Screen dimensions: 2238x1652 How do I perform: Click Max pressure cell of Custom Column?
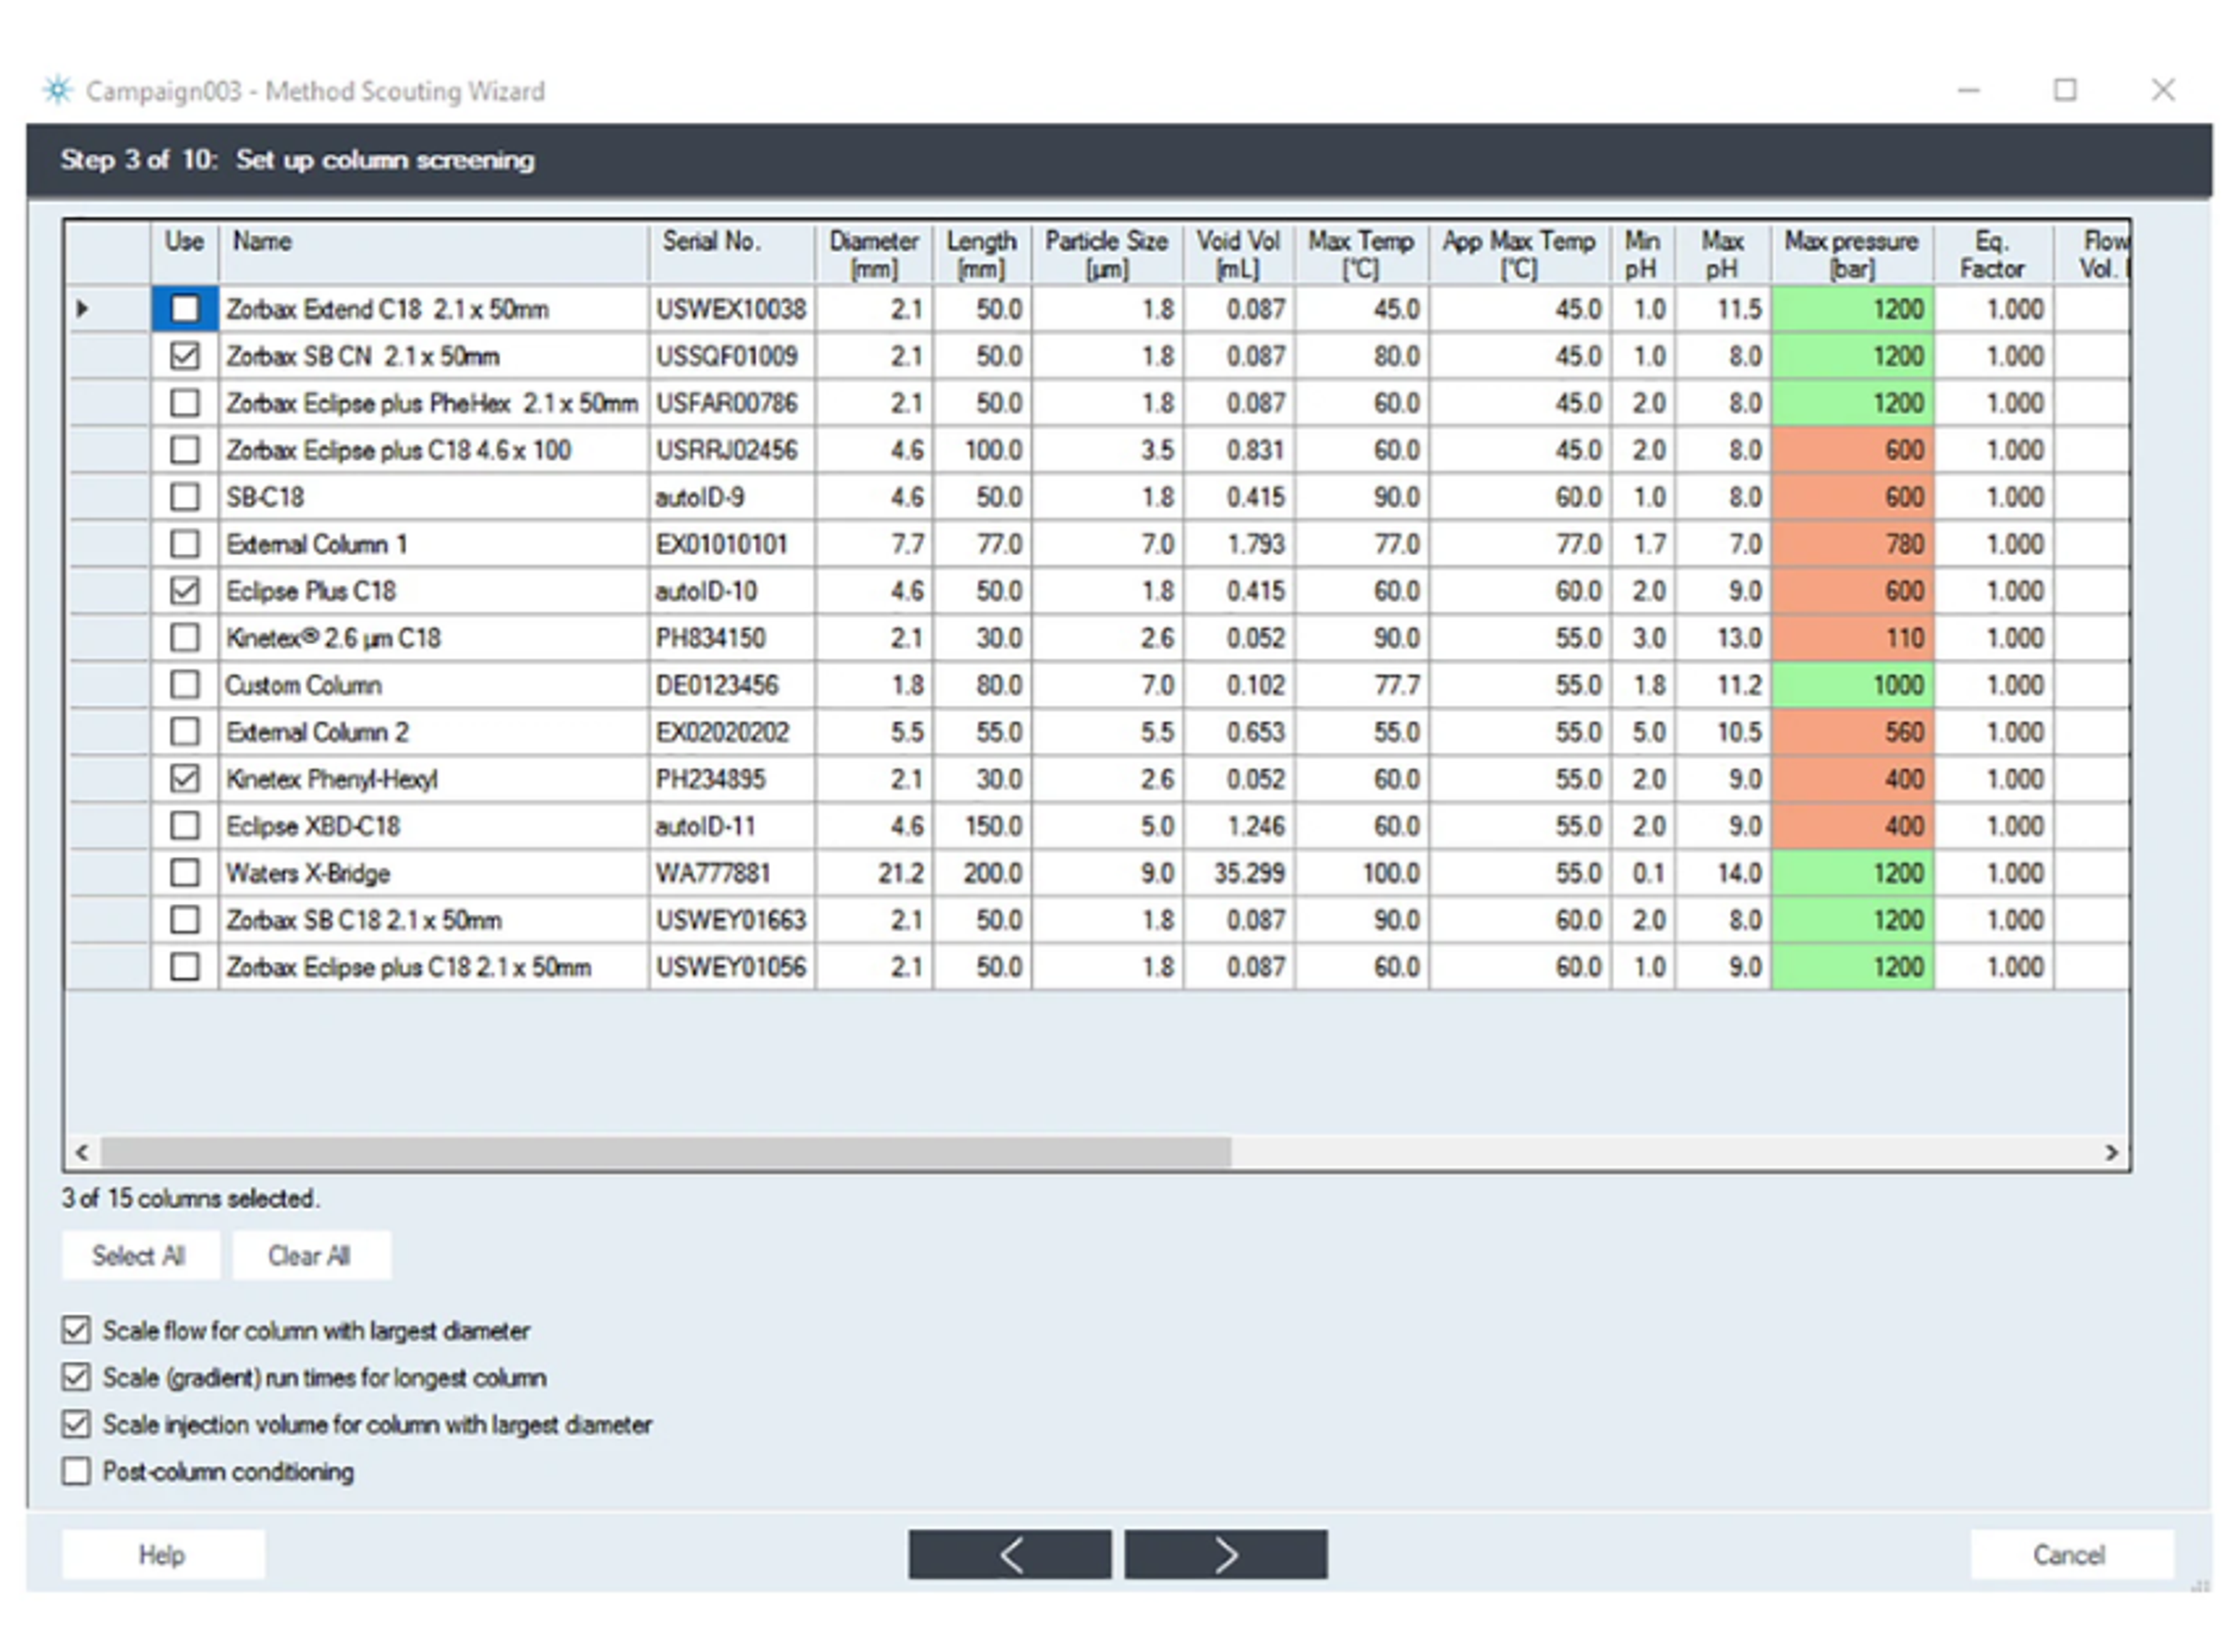(x=1851, y=685)
